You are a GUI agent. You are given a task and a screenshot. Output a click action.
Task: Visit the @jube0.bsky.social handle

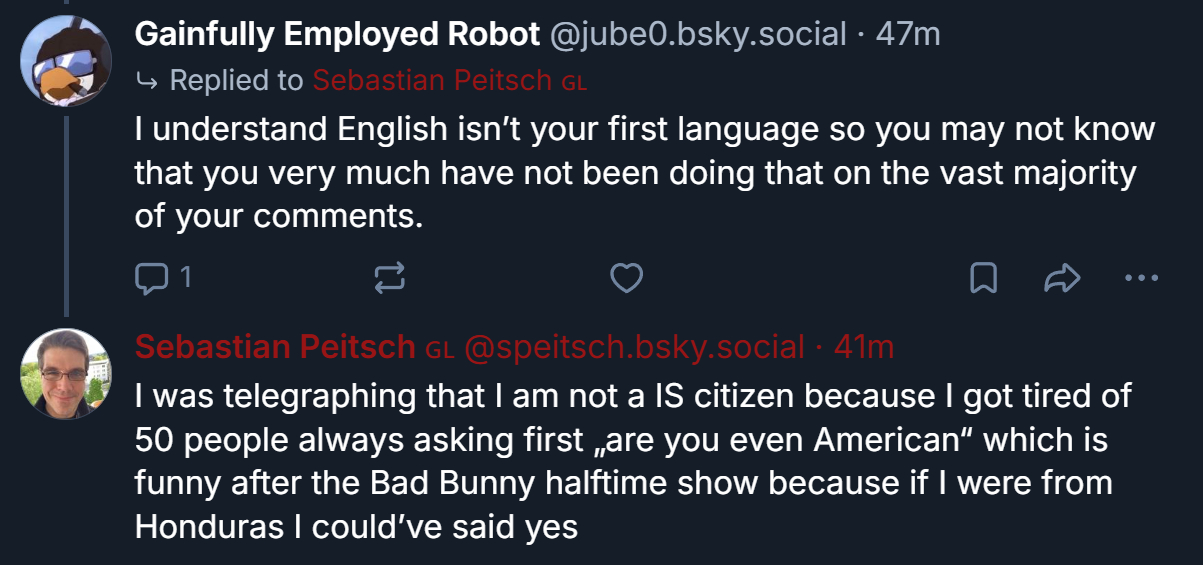pyautogui.click(x=698, y=34)
